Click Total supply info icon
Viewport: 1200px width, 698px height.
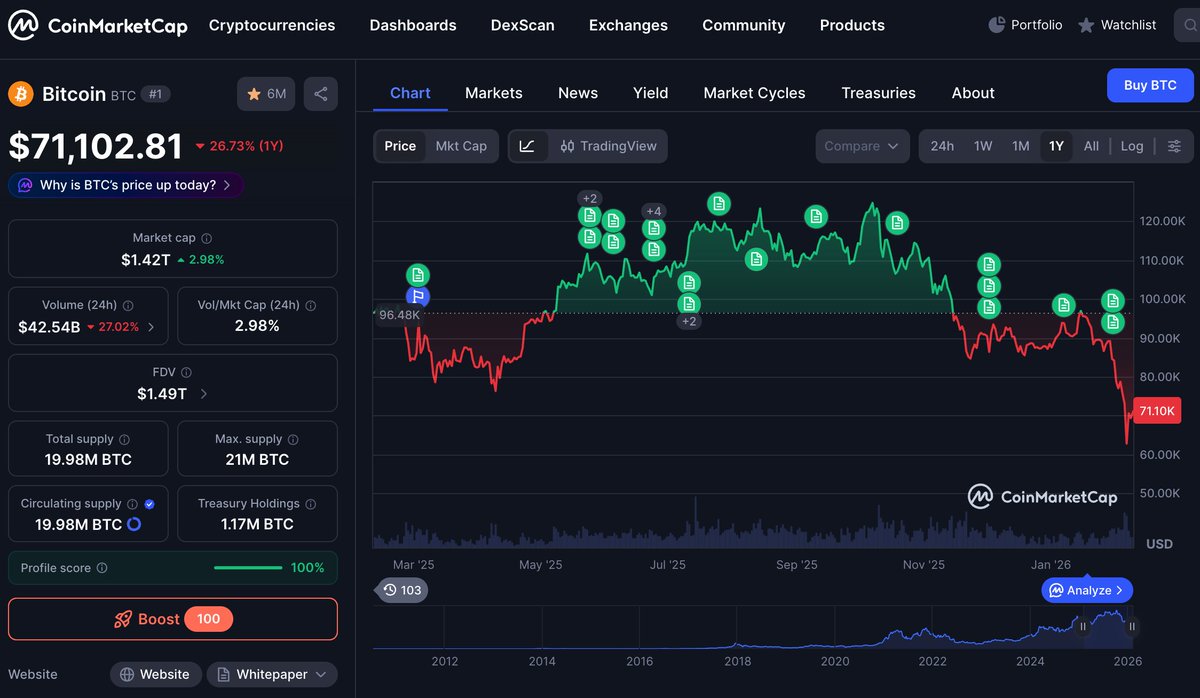pyautogui.click(x=124, y=440)
